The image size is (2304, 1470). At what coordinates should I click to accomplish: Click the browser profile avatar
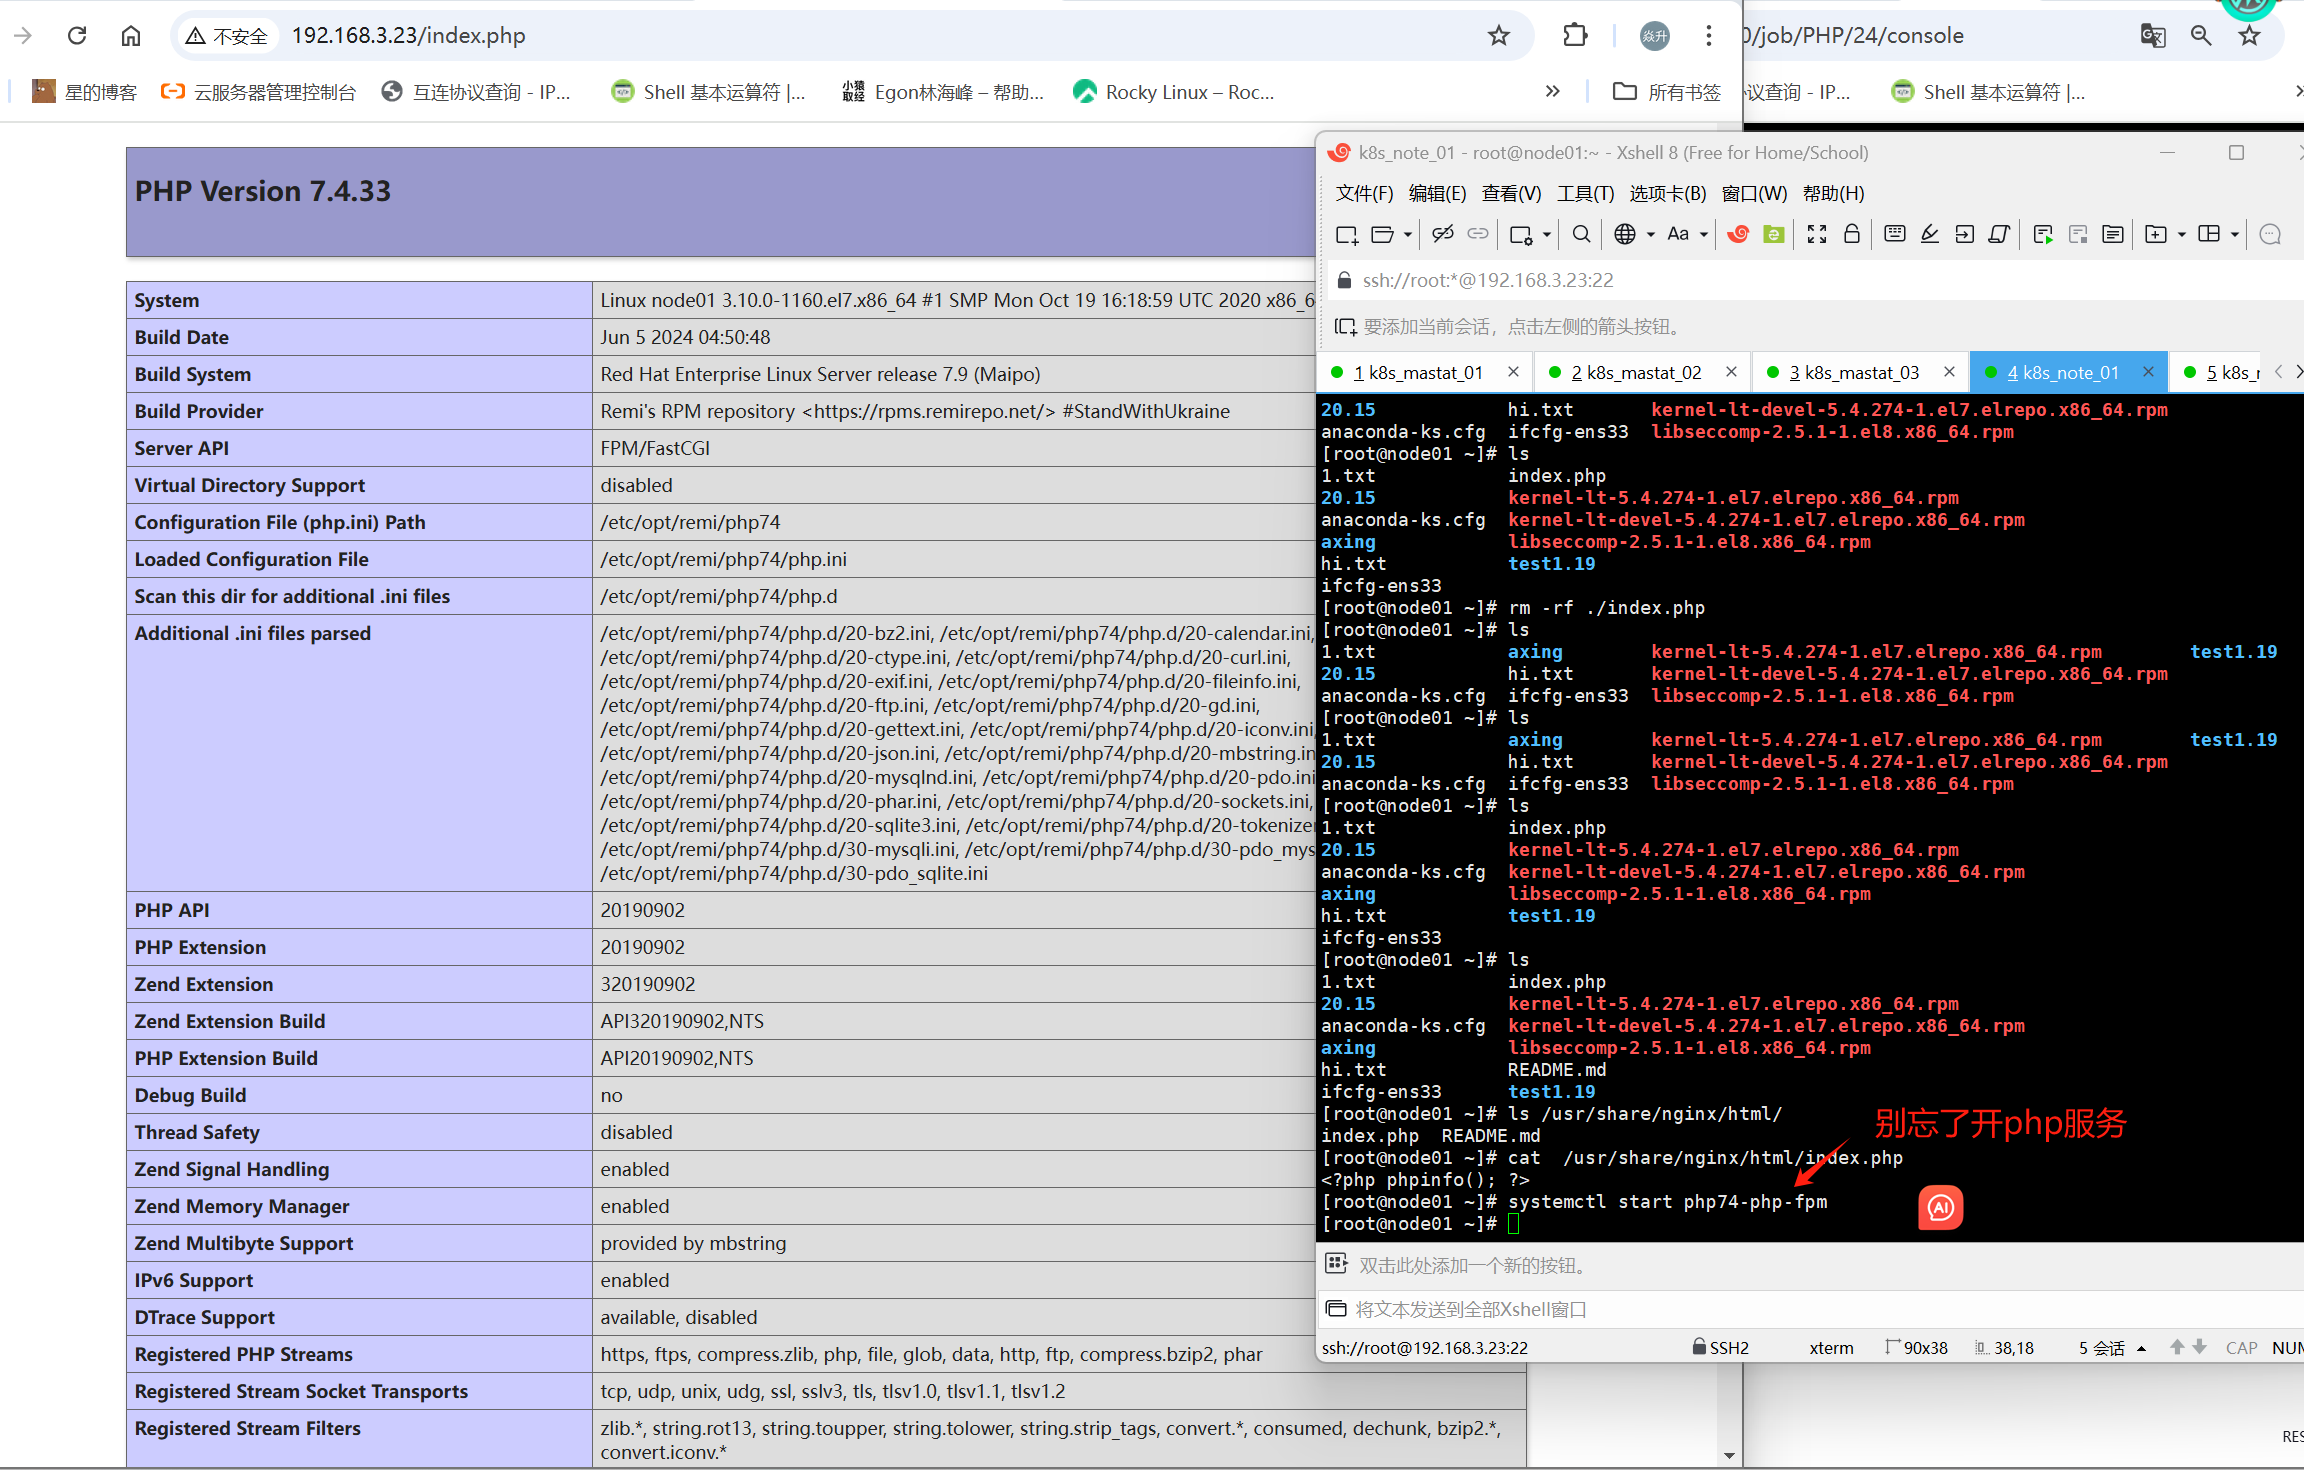click(1655, 36)
